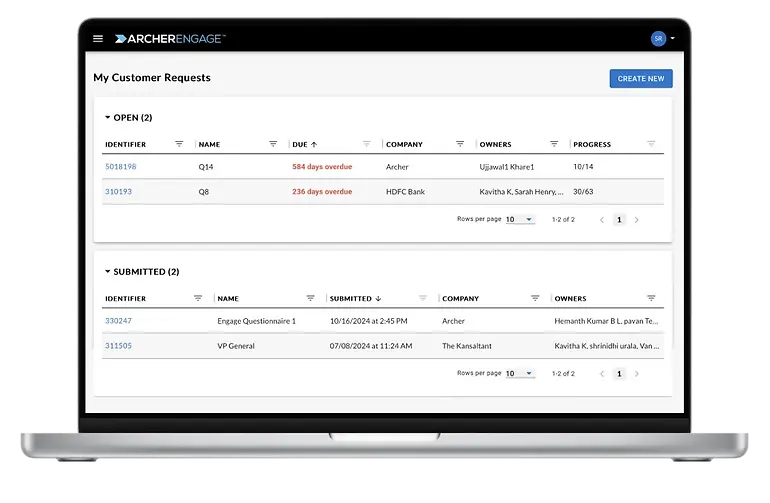Open the hamburger navigation menu

[98, 38]
